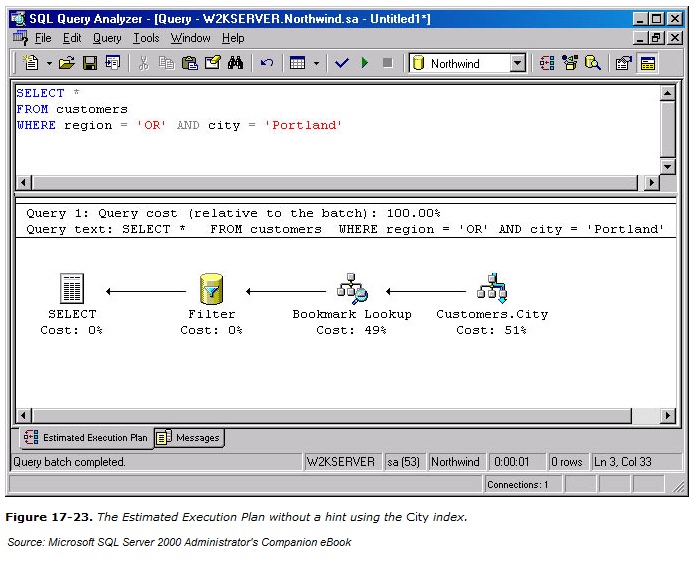Click the Cancel Query stop icon
This screenshot has width=696, height=577.
pos(388,63)
